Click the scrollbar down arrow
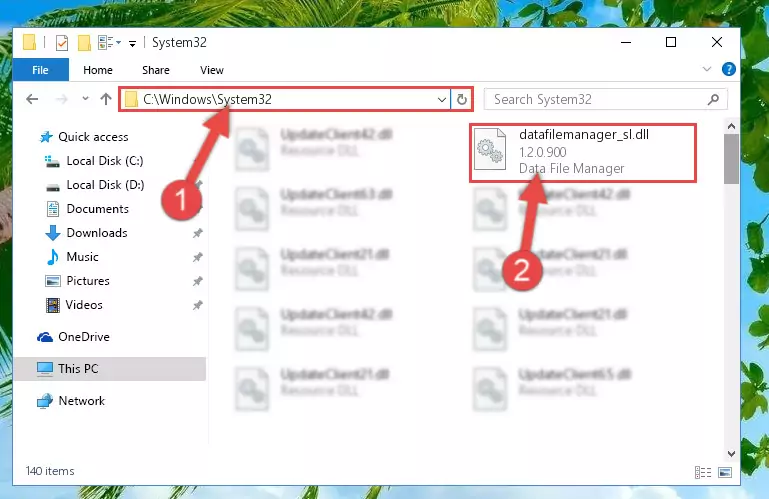This screenshot has width=769, height=499. click(731, 454)
